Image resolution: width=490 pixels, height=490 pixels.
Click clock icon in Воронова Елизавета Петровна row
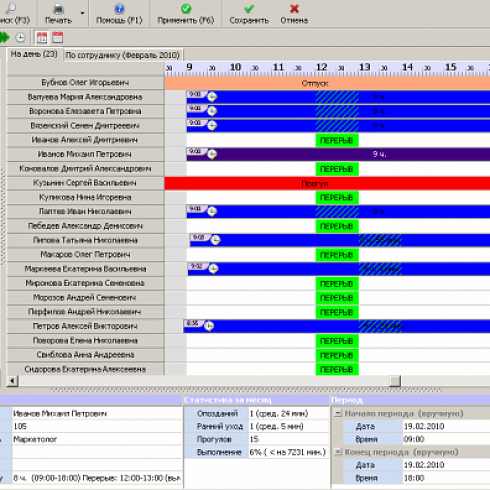[x=212, y=111]
